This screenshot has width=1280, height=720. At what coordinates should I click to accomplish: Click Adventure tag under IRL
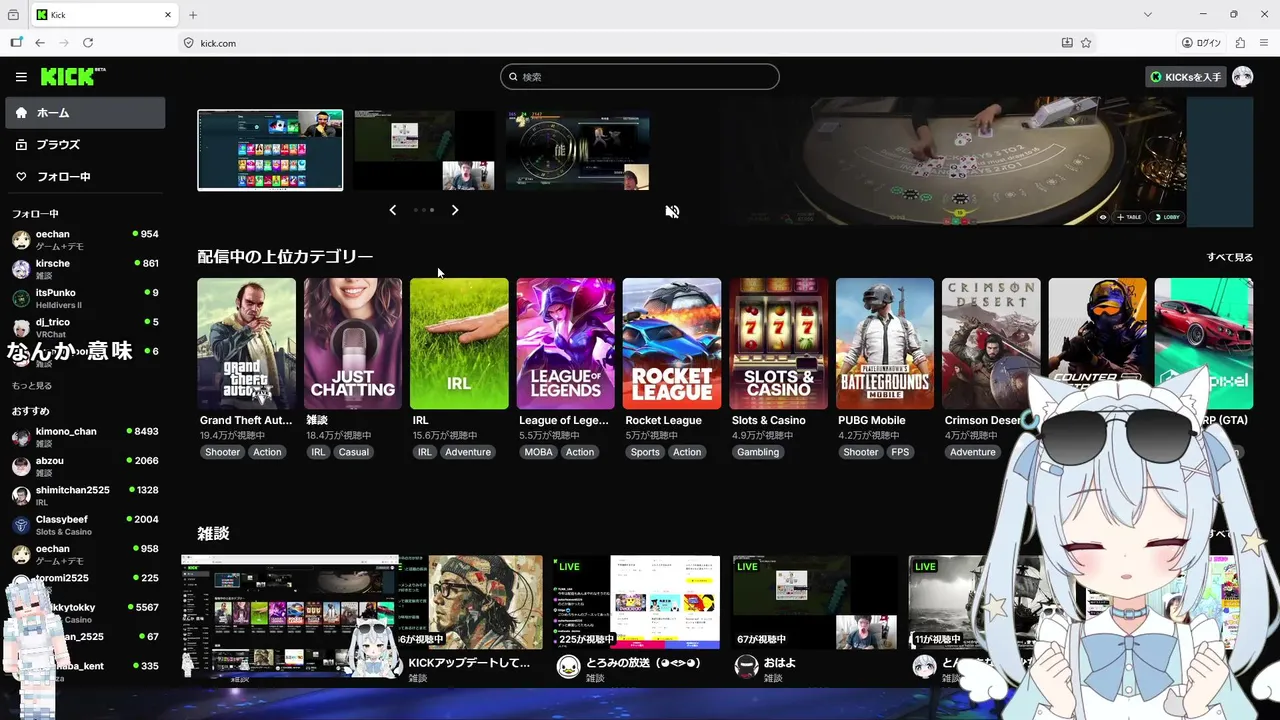[468, 452]
